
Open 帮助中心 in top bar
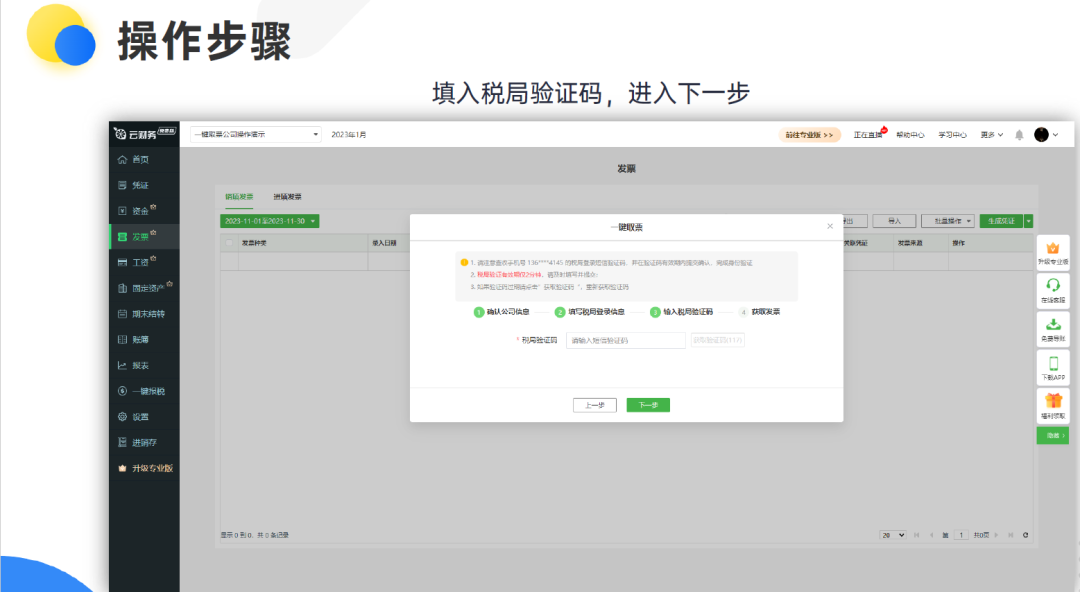tap(910, 135)
